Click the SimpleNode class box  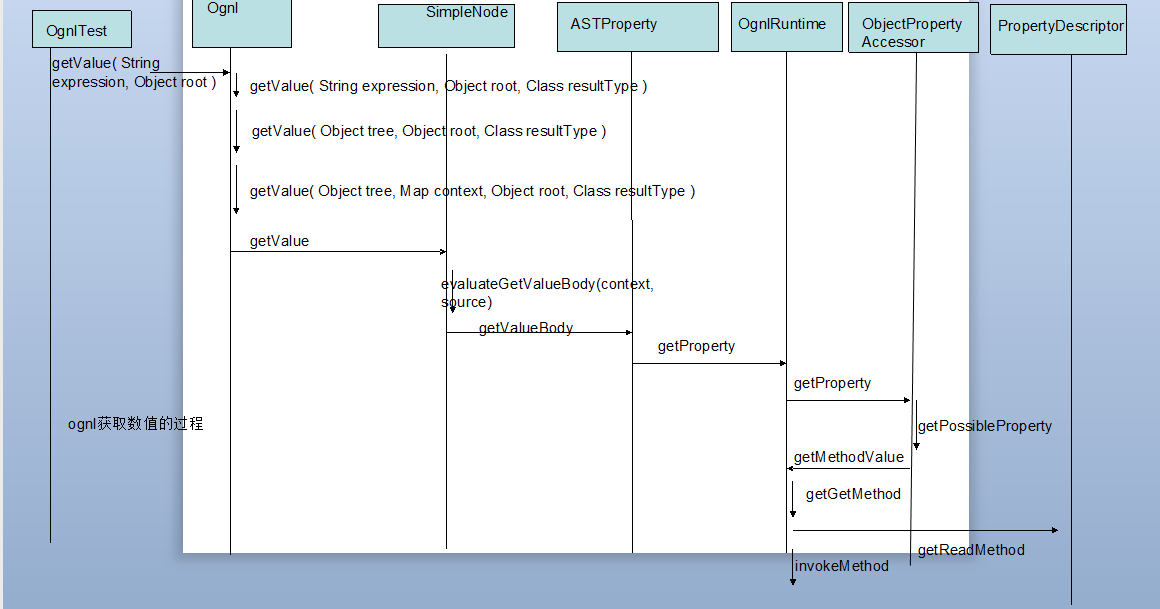446,26
